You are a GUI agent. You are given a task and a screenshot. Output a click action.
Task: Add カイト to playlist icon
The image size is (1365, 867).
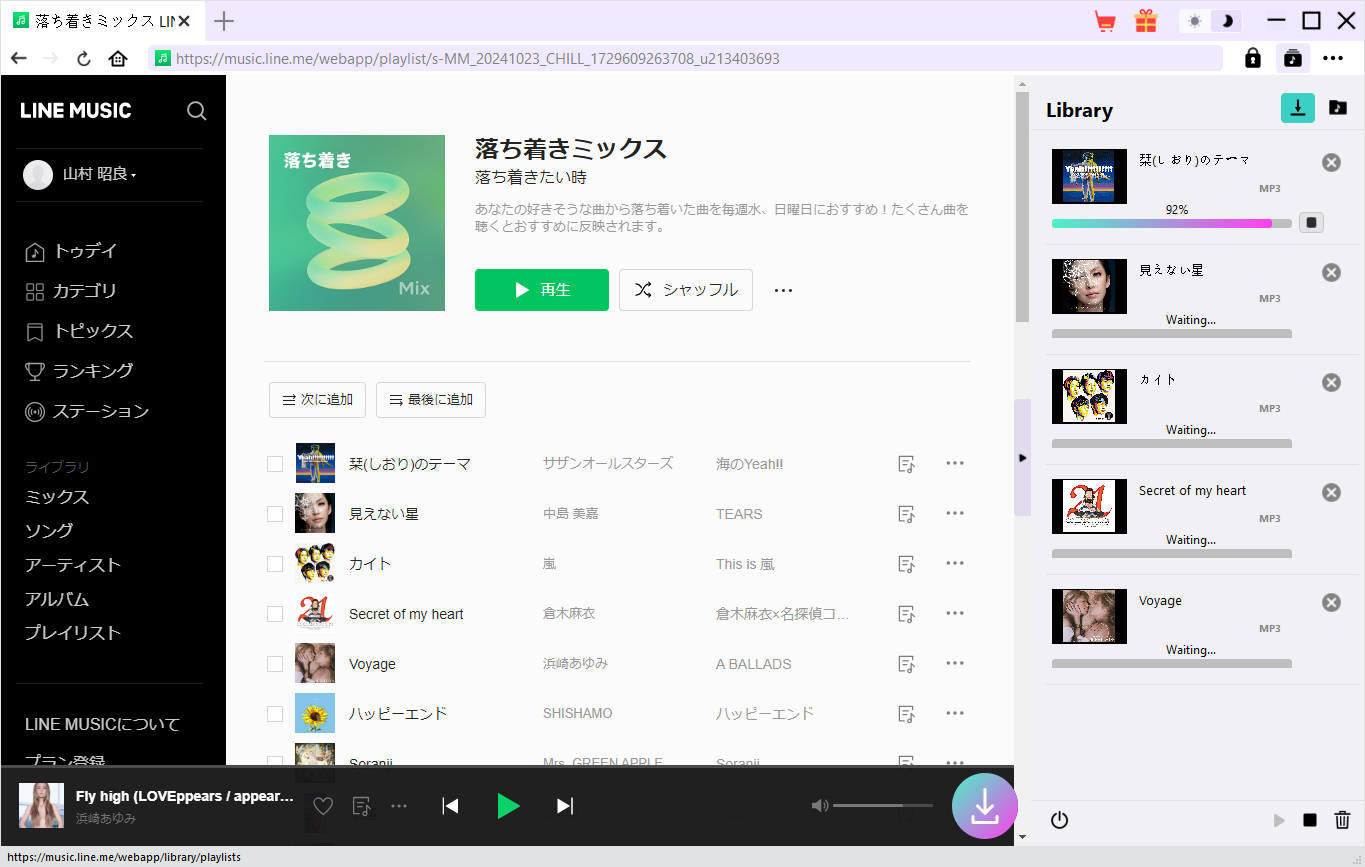coord(907,564)
